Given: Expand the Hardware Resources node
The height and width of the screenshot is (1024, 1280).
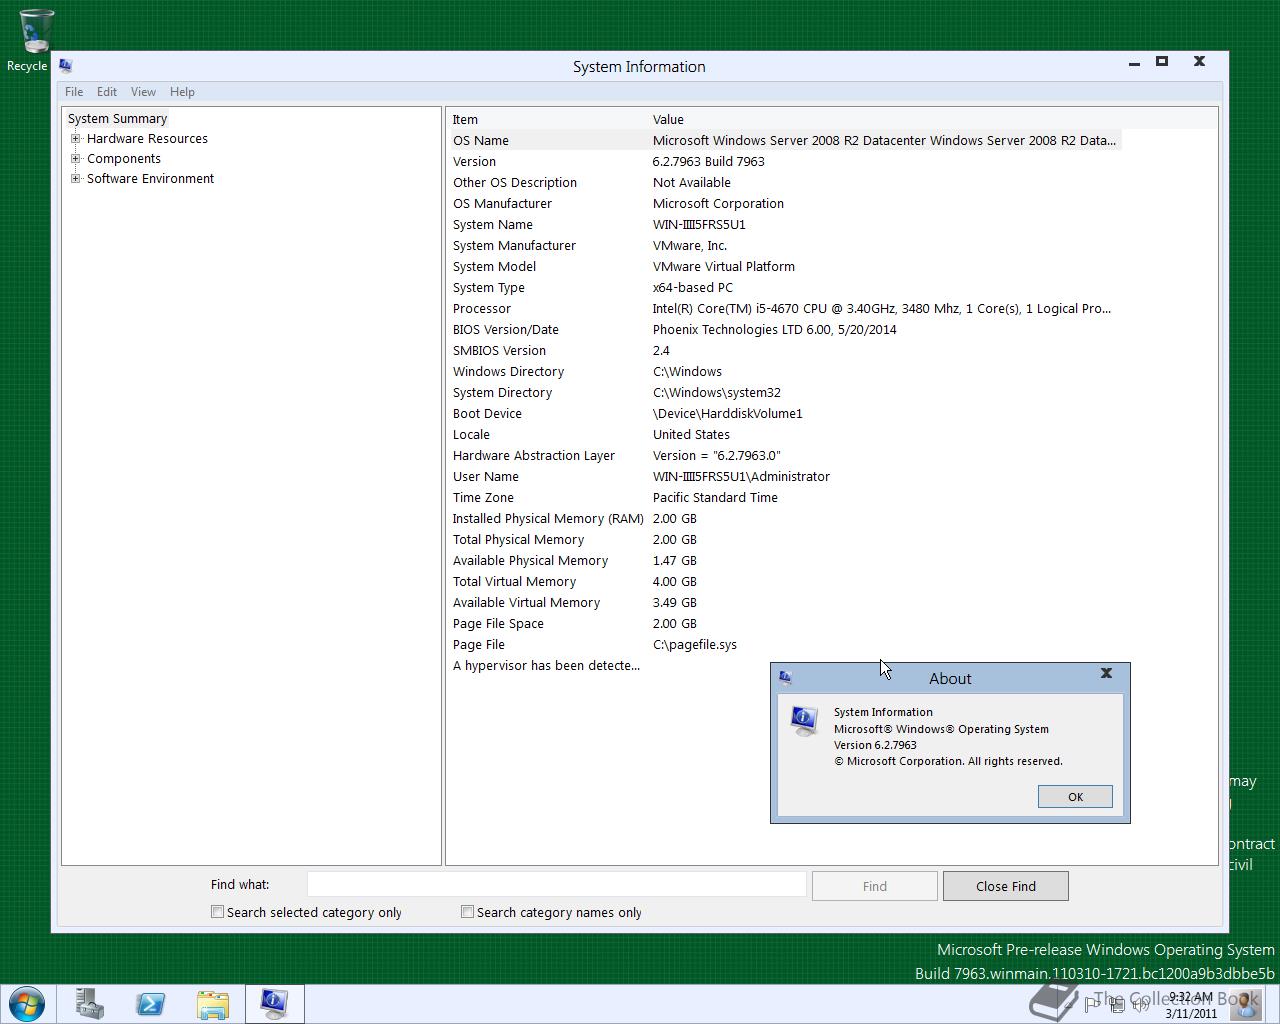Looking at the screenshot, I should point(75,139).
